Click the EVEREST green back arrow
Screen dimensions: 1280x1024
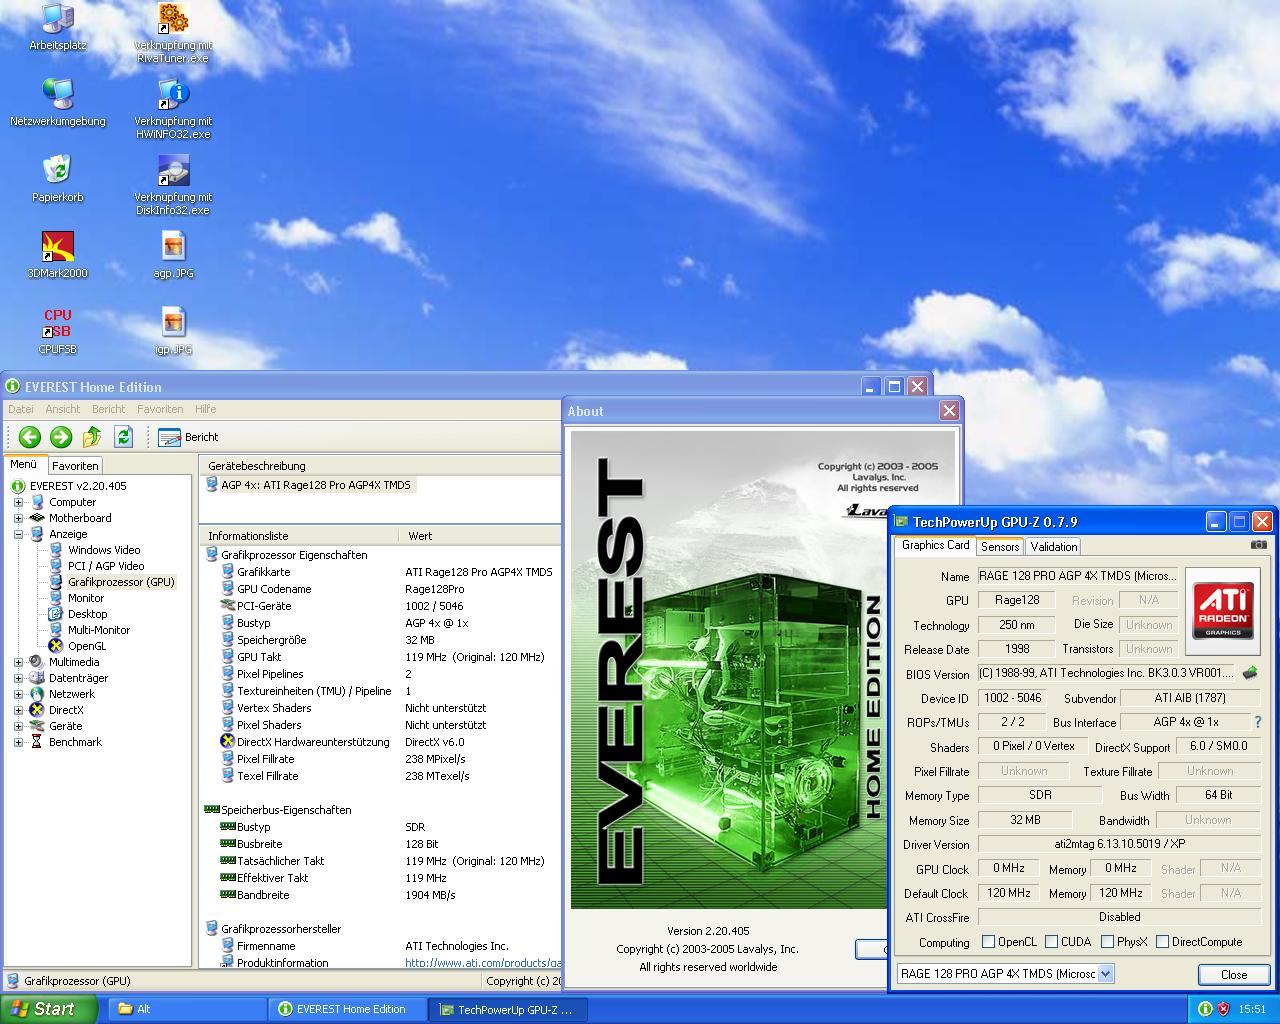point(29,437)
